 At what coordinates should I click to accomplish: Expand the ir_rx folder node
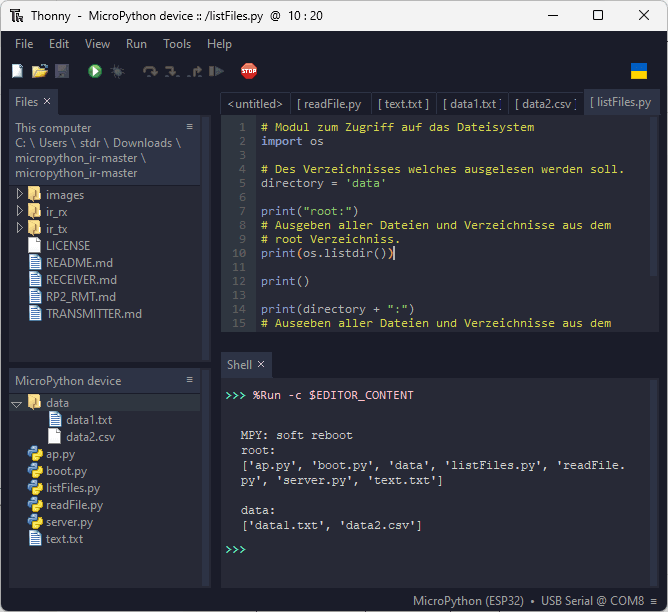click(20, 212)
